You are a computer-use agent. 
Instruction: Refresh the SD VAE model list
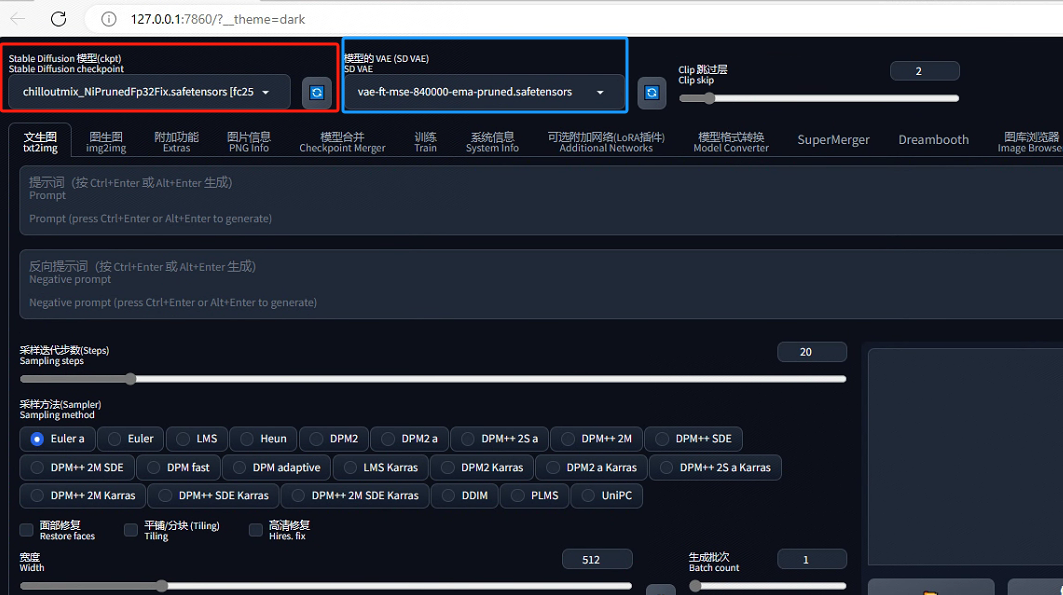[651, 92]
